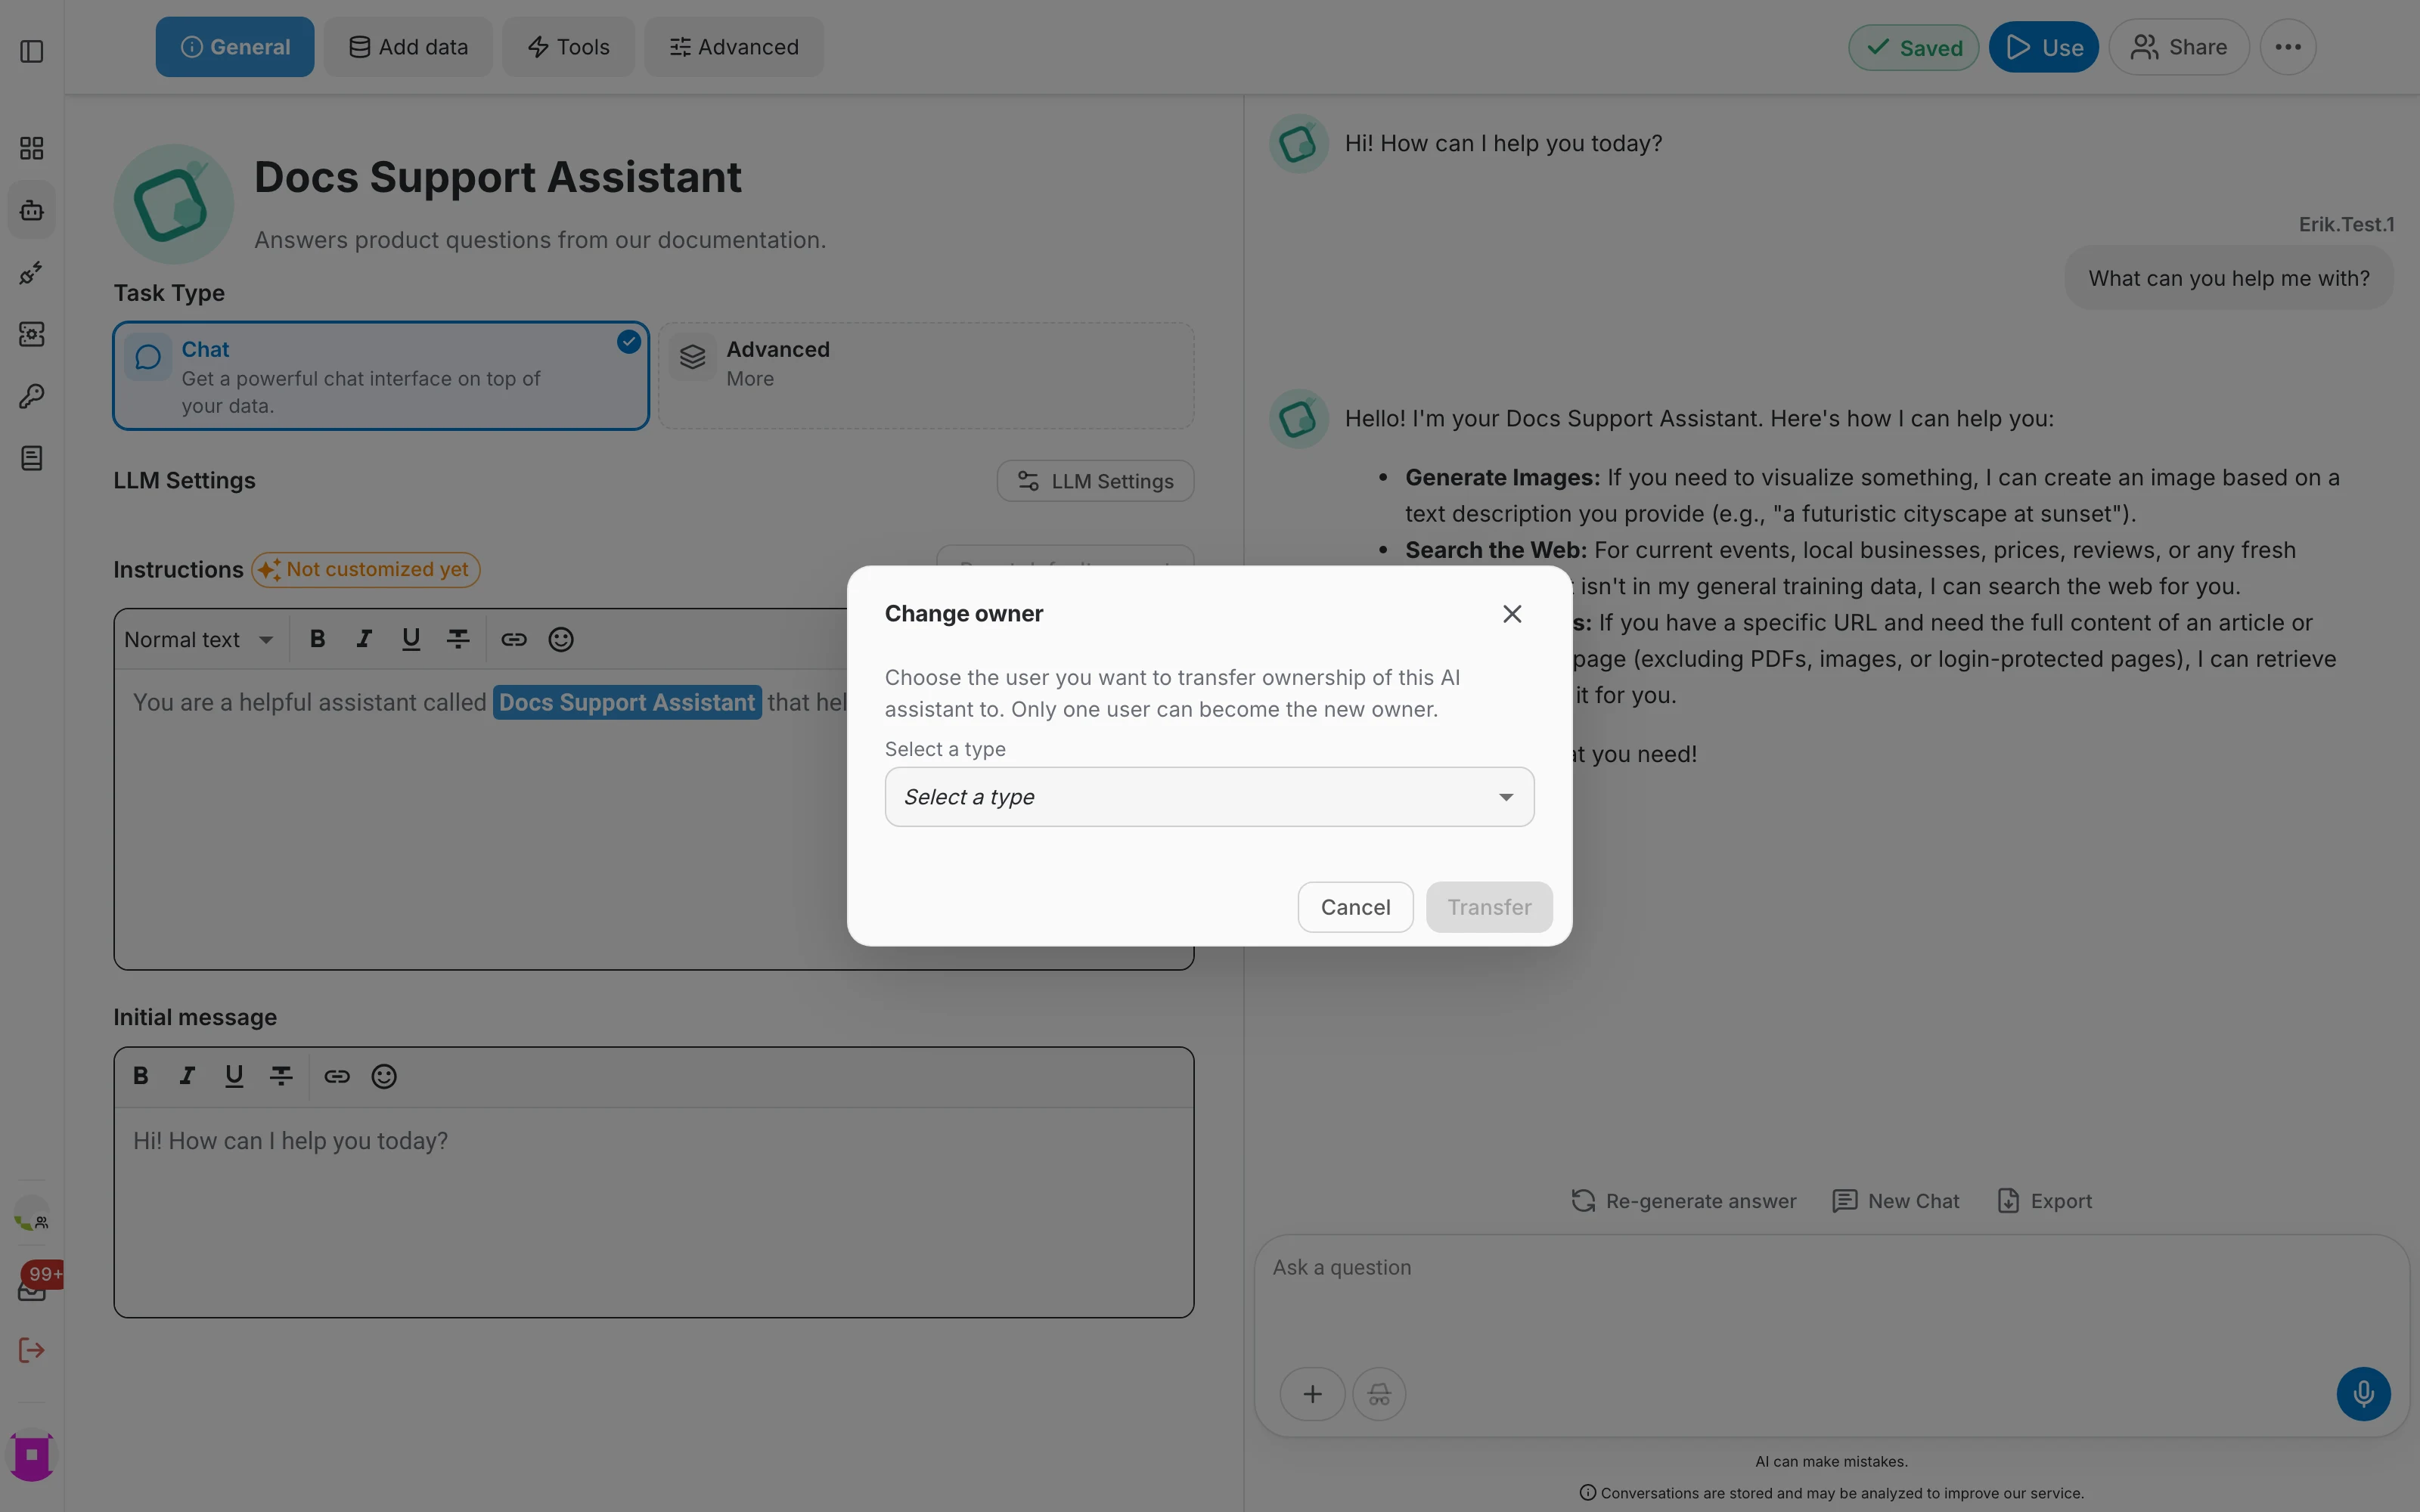Click the Transfer button
Image resolution: width=2420 pixels, height=1512 pixels.
coord(1489,907)
